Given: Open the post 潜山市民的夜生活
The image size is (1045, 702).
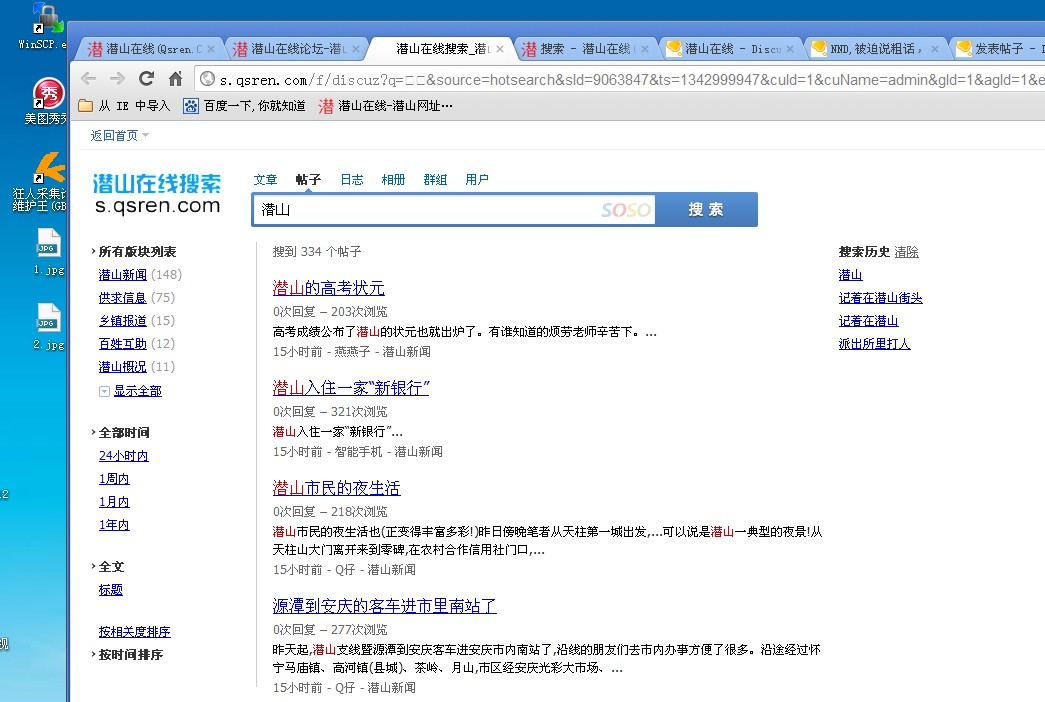Looking at the screenshot, I should tap(337, 487).
